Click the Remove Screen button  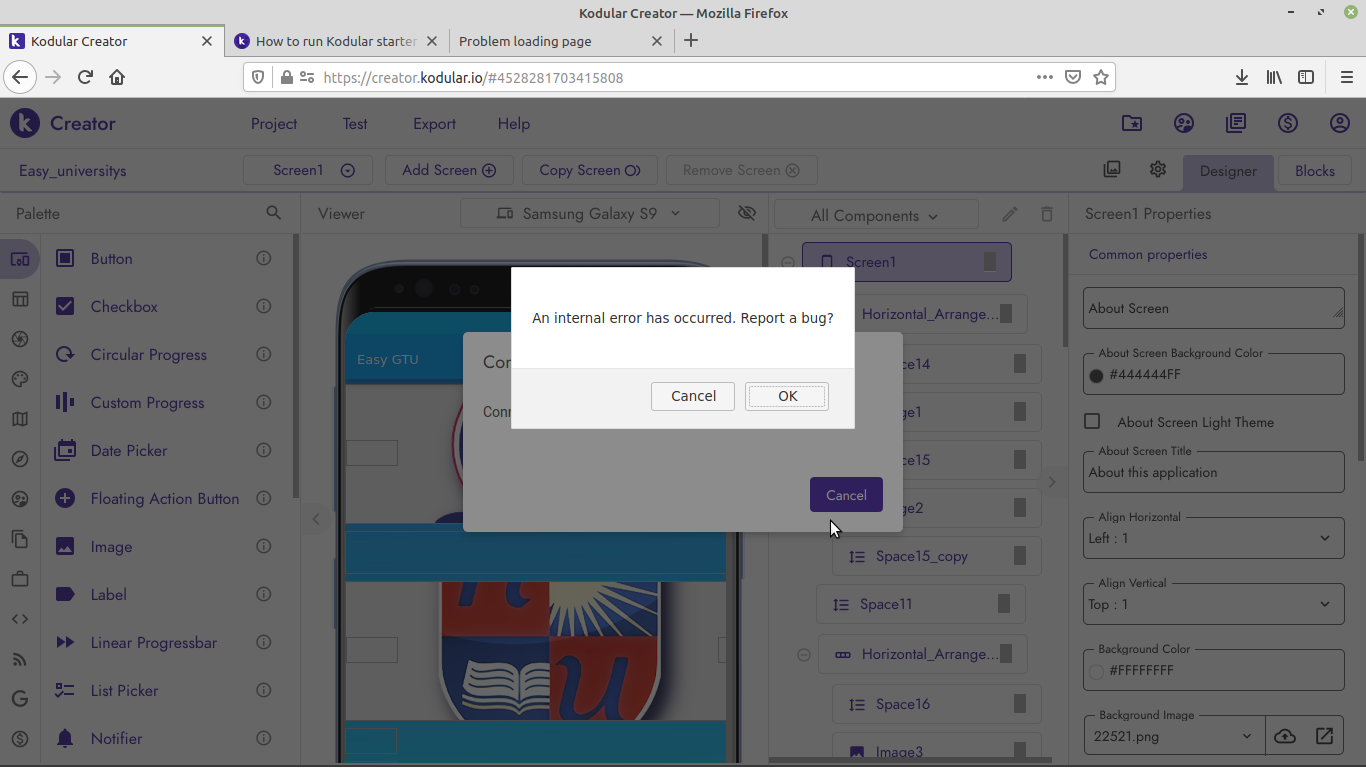(x=741, y=170)
